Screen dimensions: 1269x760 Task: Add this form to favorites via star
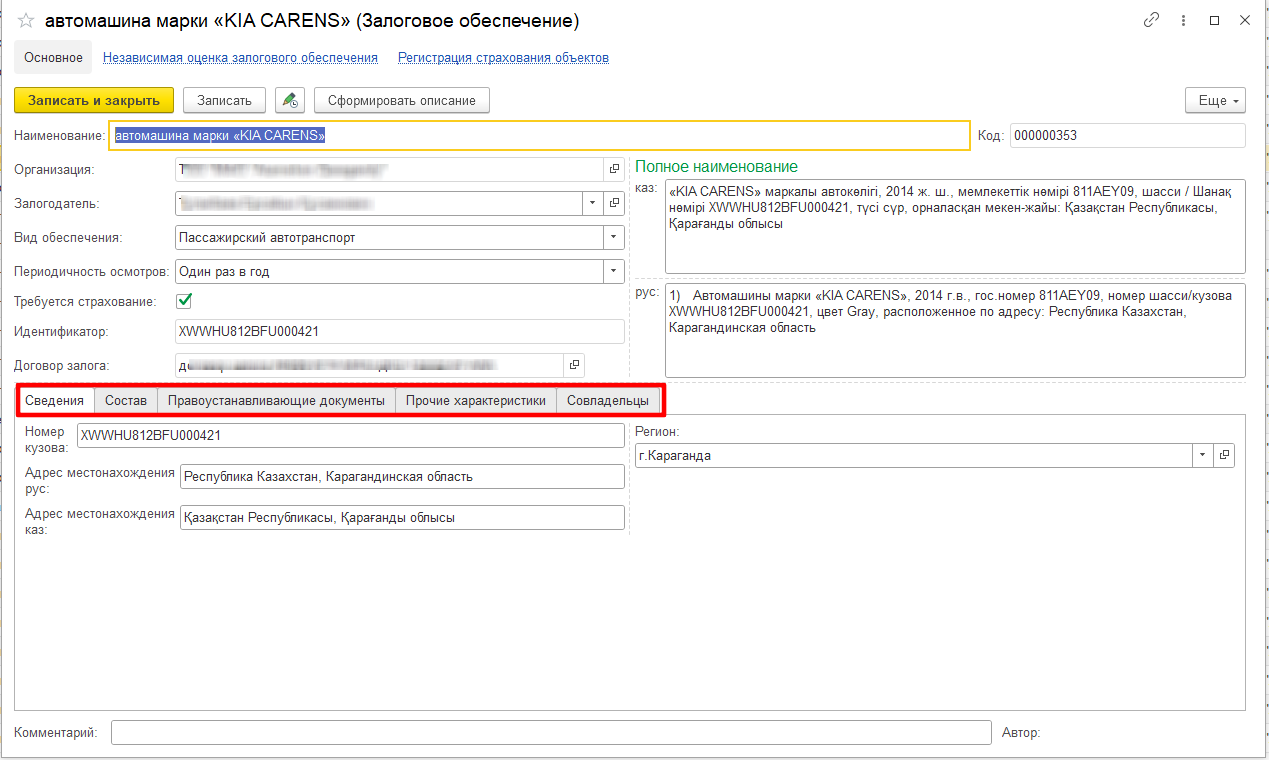pos(26,21)
